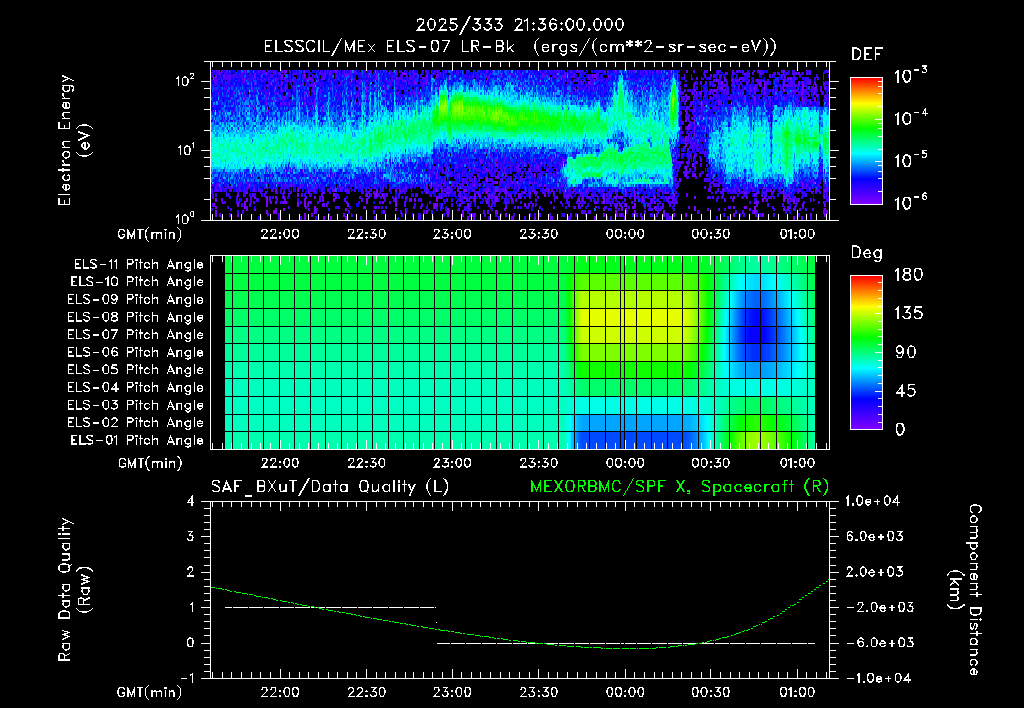This screenshot has width=1024, height=708.
Task: Click the Deg label above the pitch angle color bar
Action: point(866,253)
